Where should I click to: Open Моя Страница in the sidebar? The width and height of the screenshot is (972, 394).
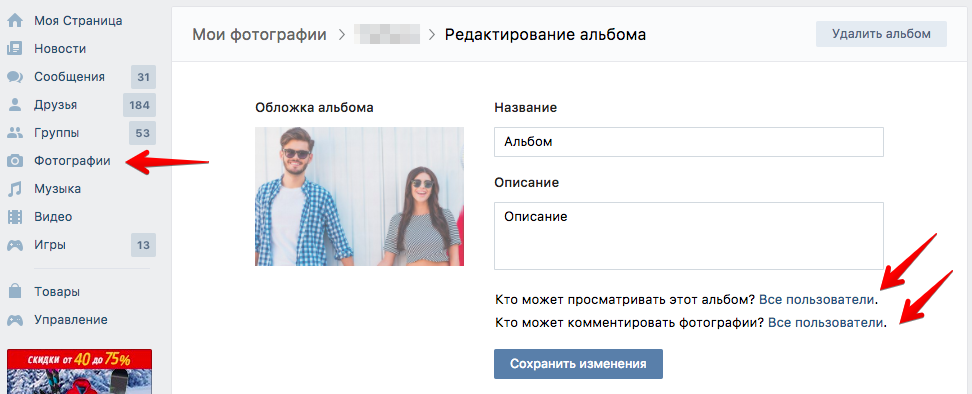78,20
